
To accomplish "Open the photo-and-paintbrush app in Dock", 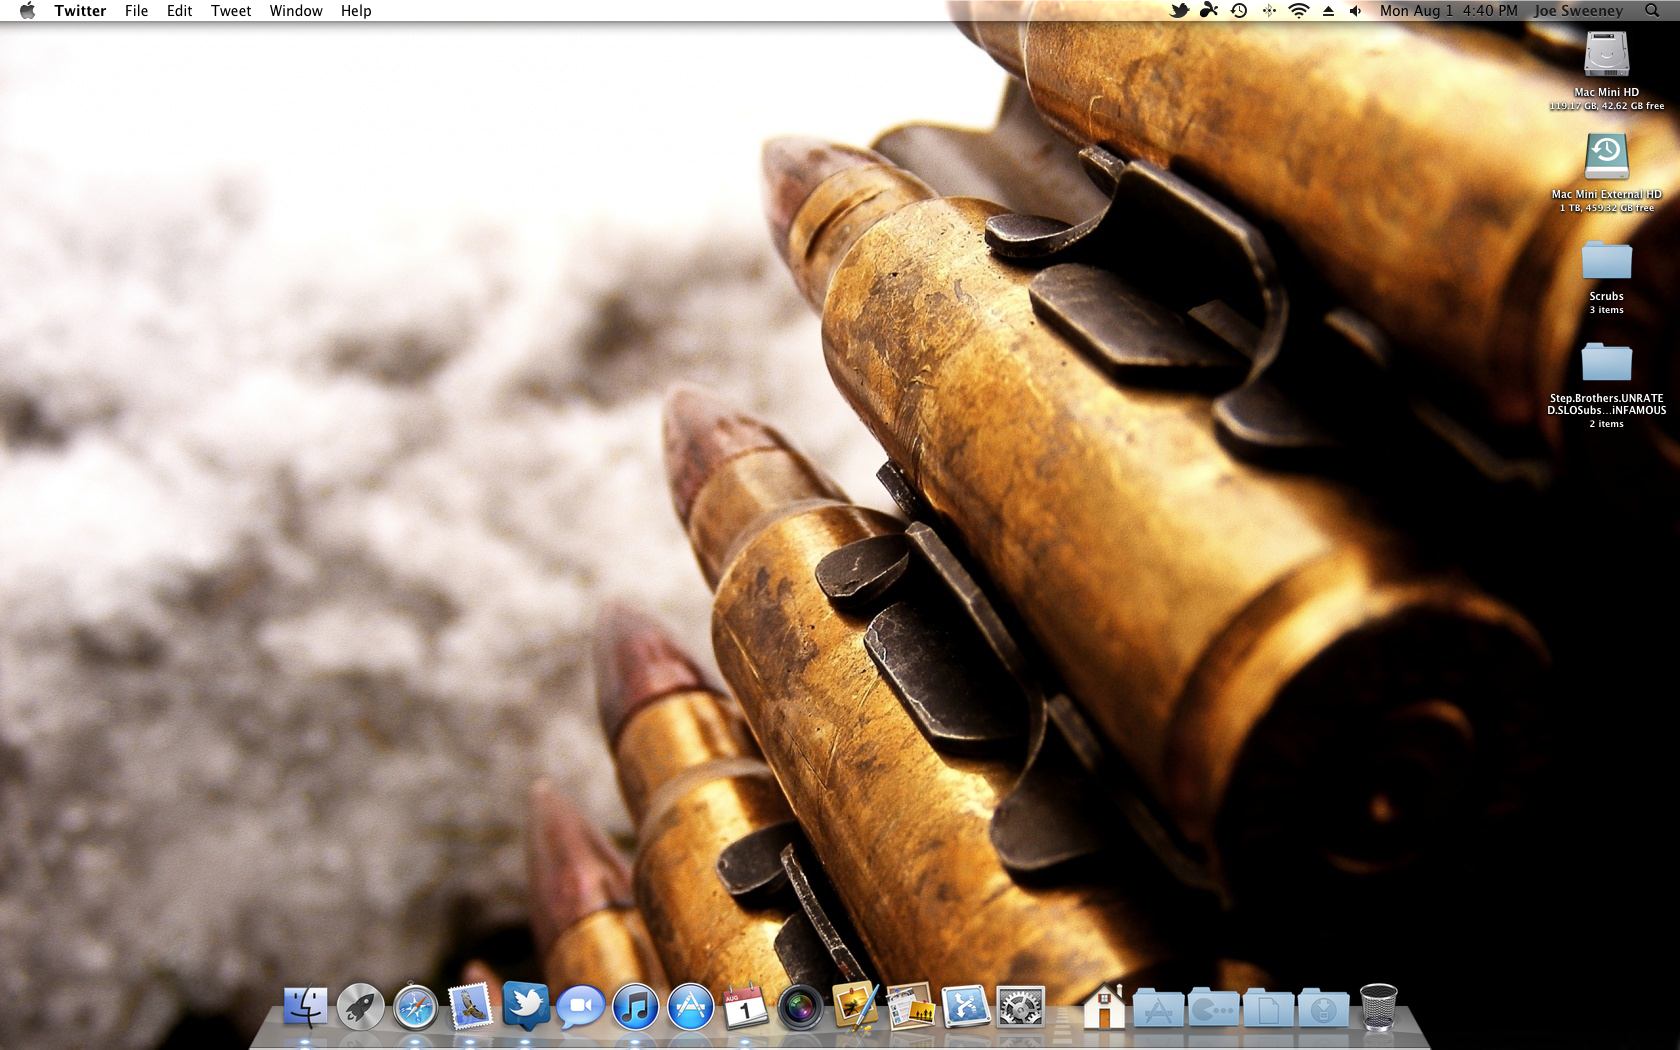I will (x=855, y=1007).
